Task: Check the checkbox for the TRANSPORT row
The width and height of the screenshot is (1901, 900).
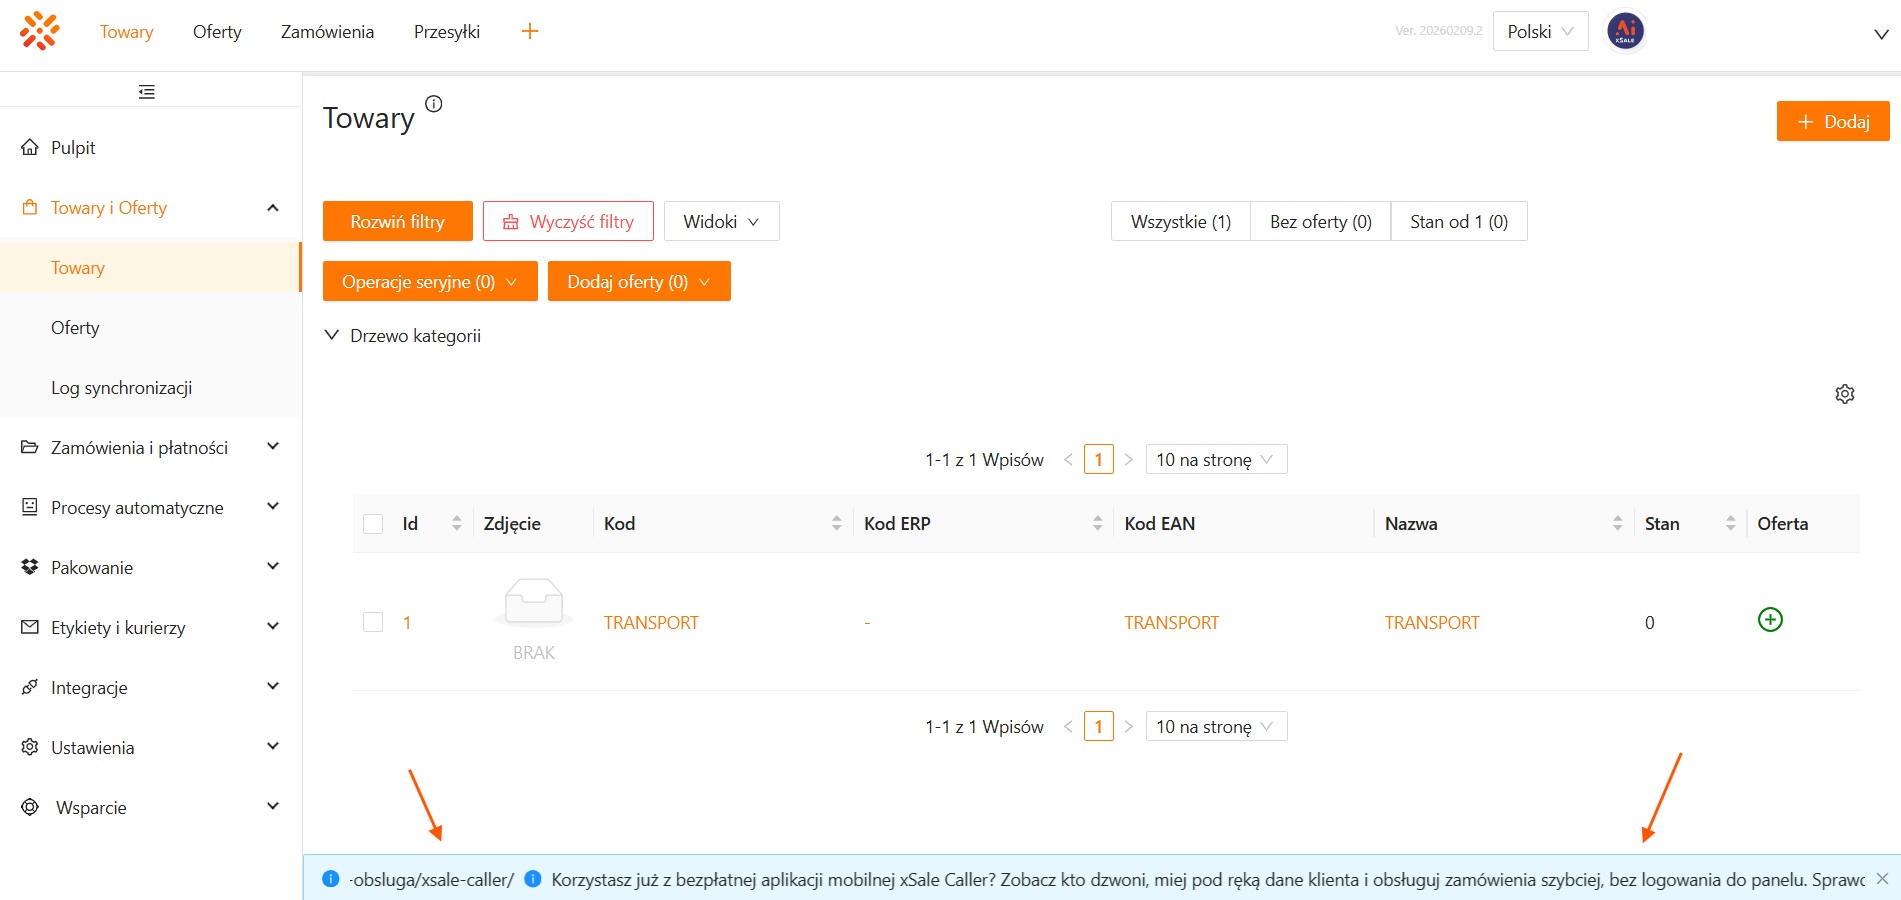Action: [373, 622]
